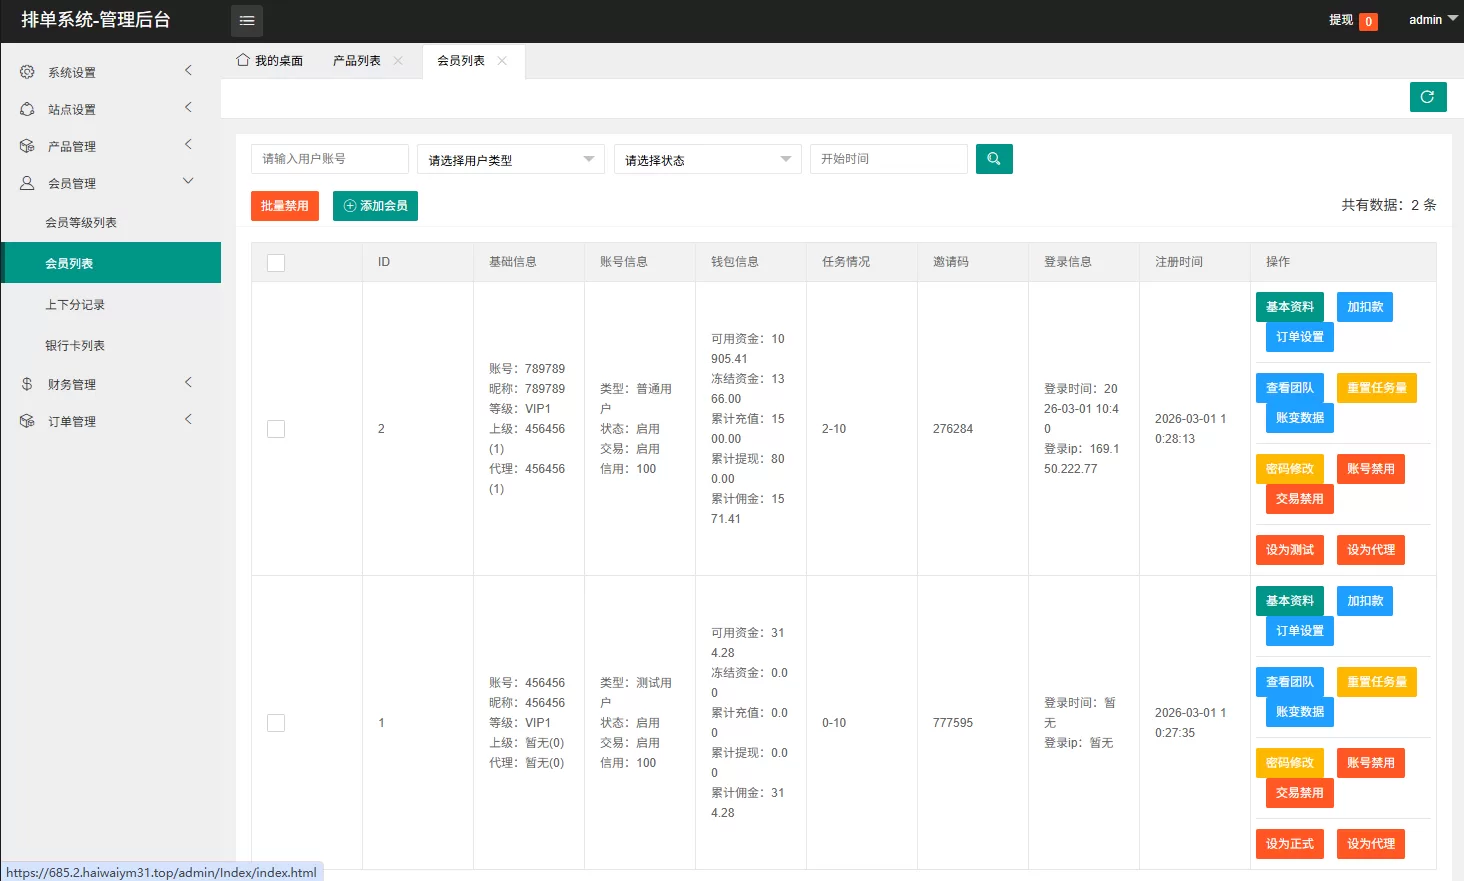This screenshot has height=881, width=1464.
Task: Click the 批量禁用 button
Action: (284, 205)
